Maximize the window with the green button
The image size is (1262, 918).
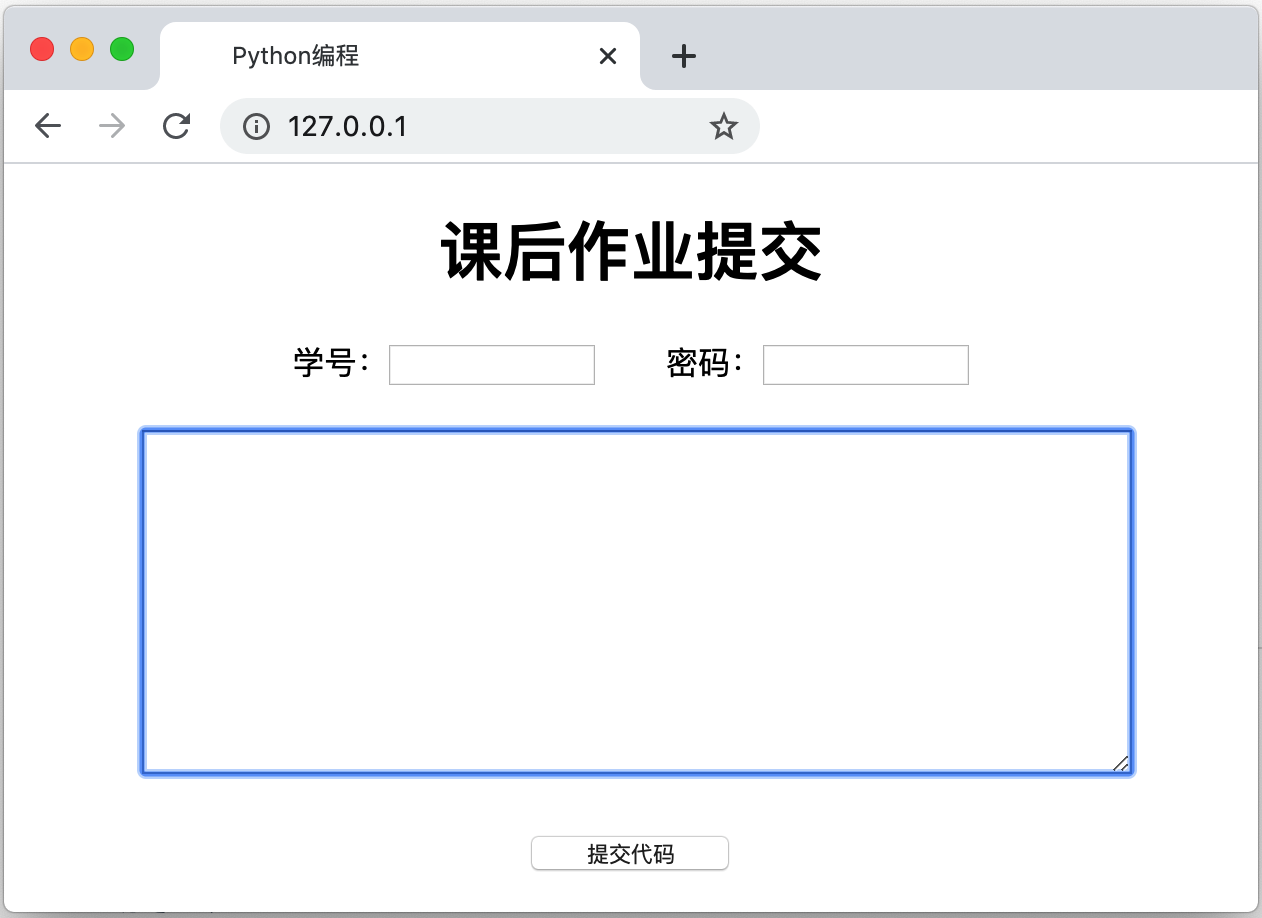[x=122, y=49]
